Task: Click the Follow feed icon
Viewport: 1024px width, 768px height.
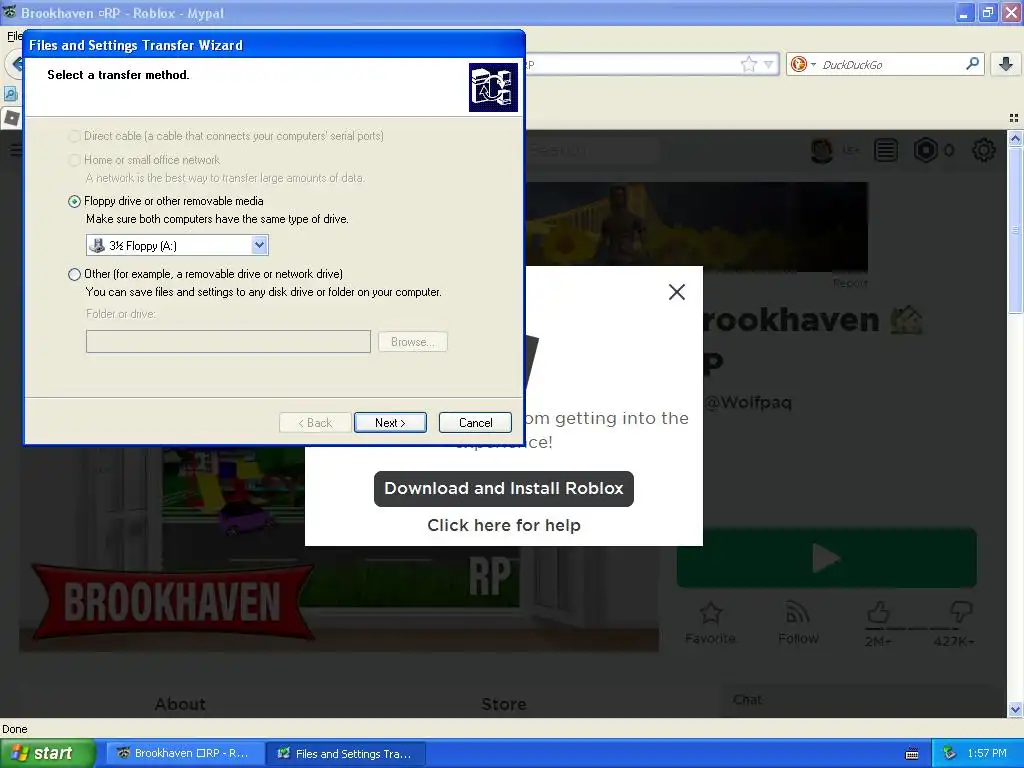Action: [798, 613]
